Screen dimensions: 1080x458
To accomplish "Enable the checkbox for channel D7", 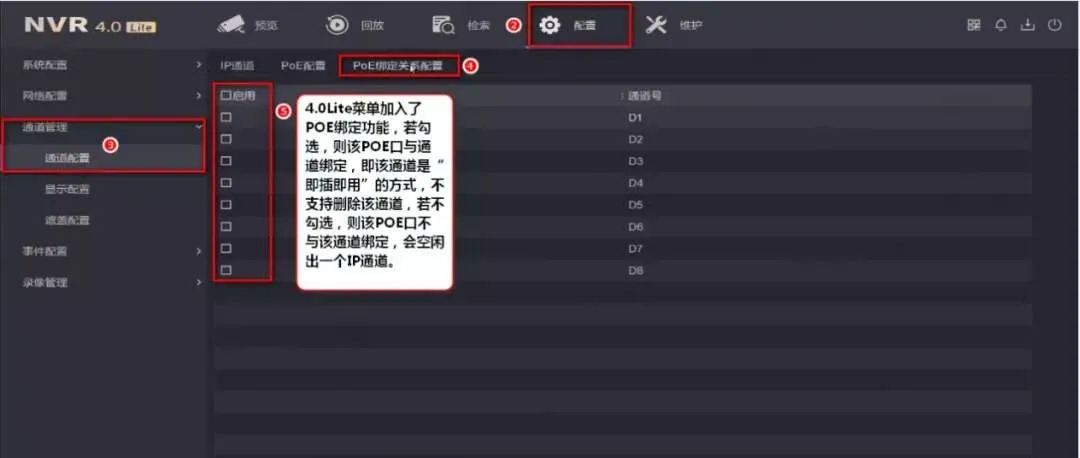I will (x=226, y=249).
